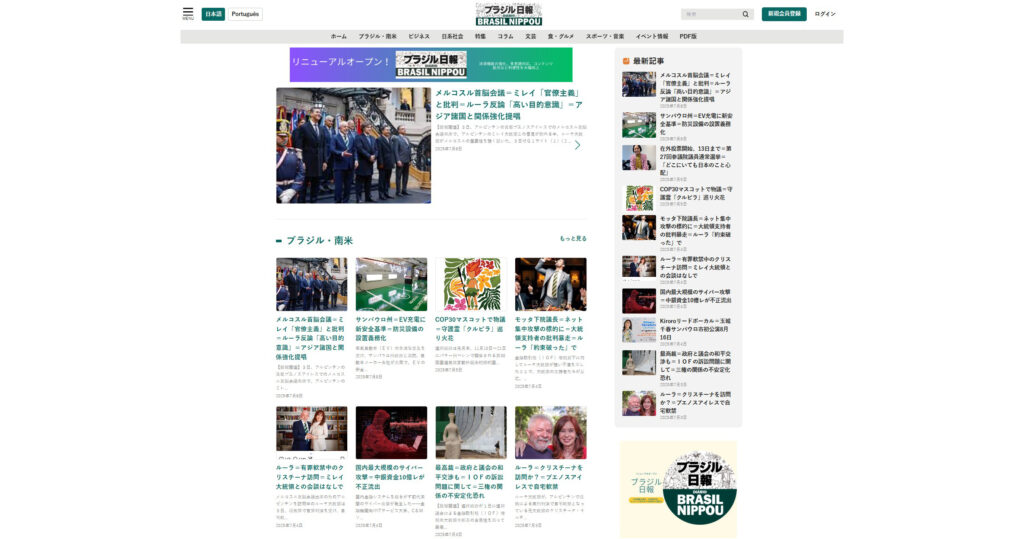Click the リニューアルオープン banner
This screenshot has width=1024, height=539.
pos(431,64)
